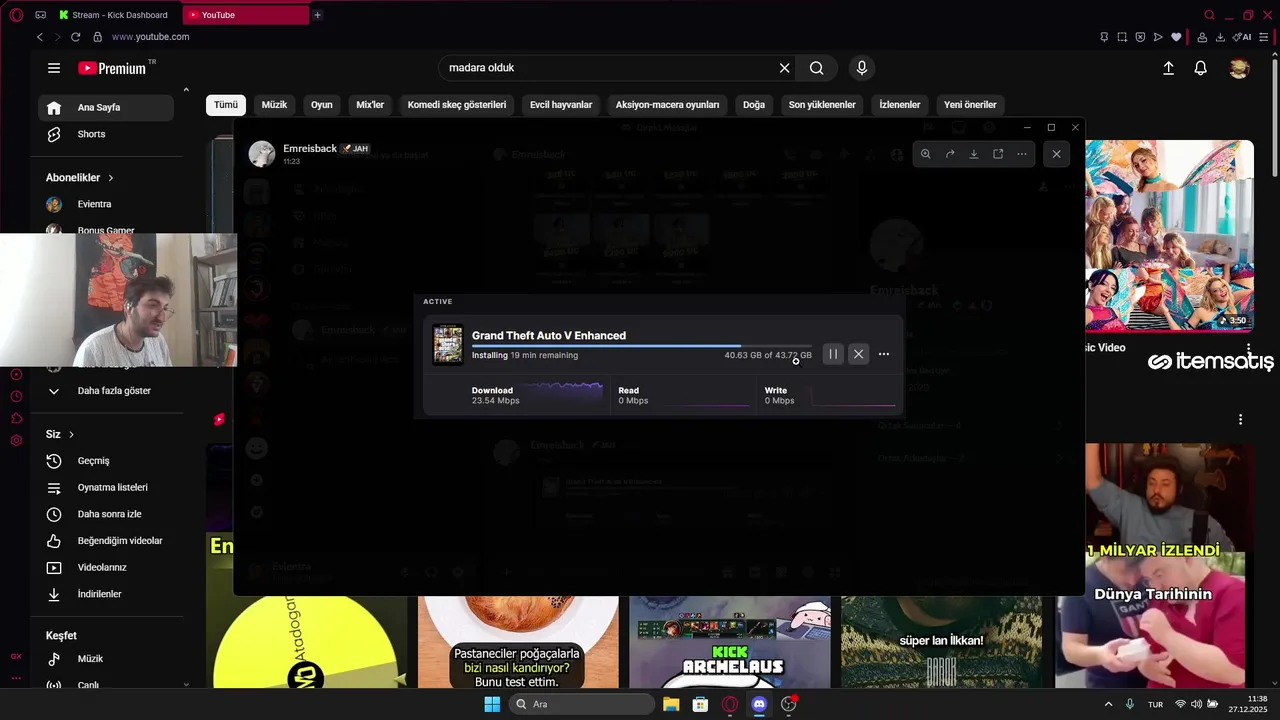
Task: Close the Discord image viewer
Action: click(x=1056, y=154)
